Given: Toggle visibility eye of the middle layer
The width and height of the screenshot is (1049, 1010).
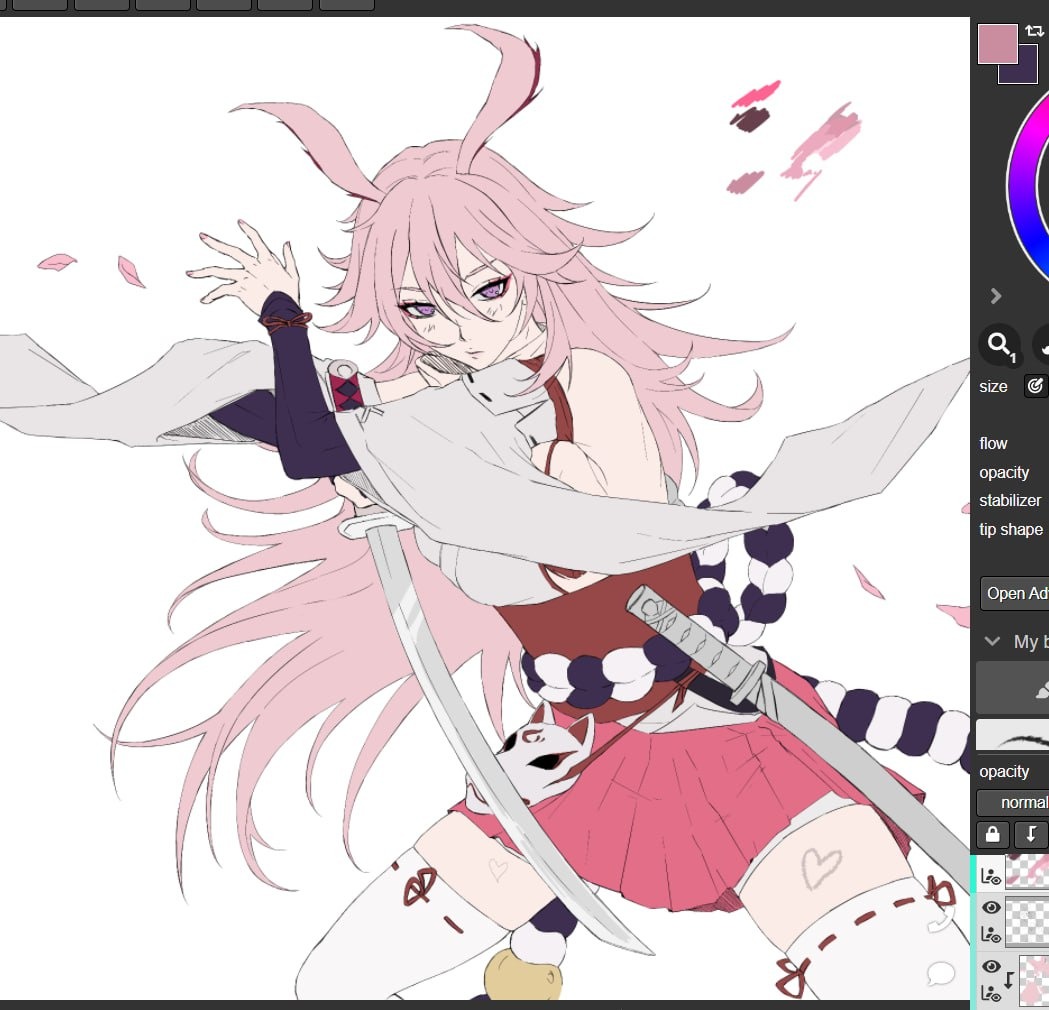Looking at the screenshot, I should pyautogui.click(x=991, y=908).
